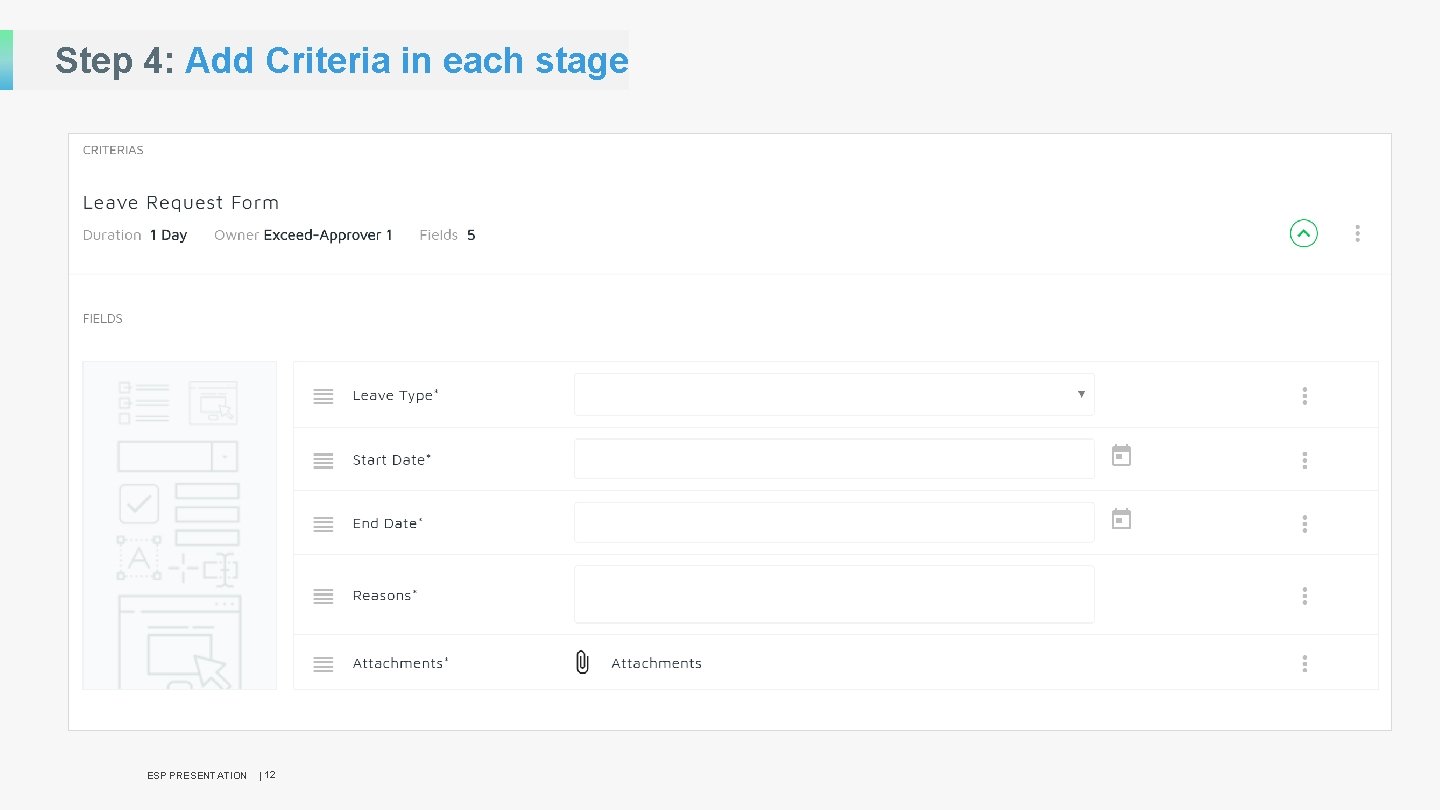Click the owner Exceed-Approver 1
This screenshot has width=1440, height=810.
(x=327, y=235)
